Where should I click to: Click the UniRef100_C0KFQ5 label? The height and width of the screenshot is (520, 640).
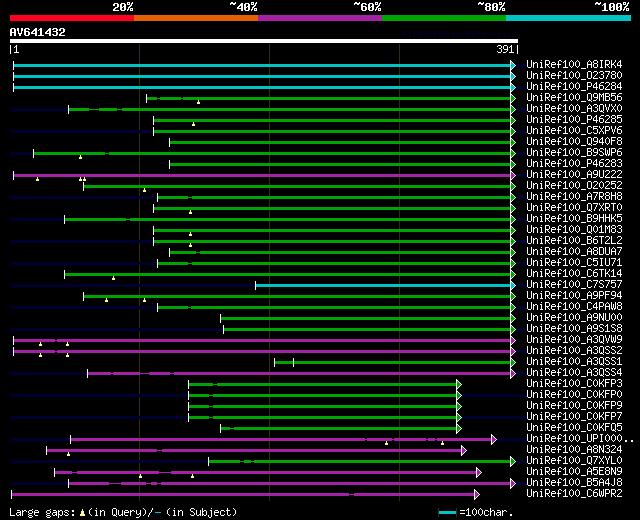[x=574, y=428]
